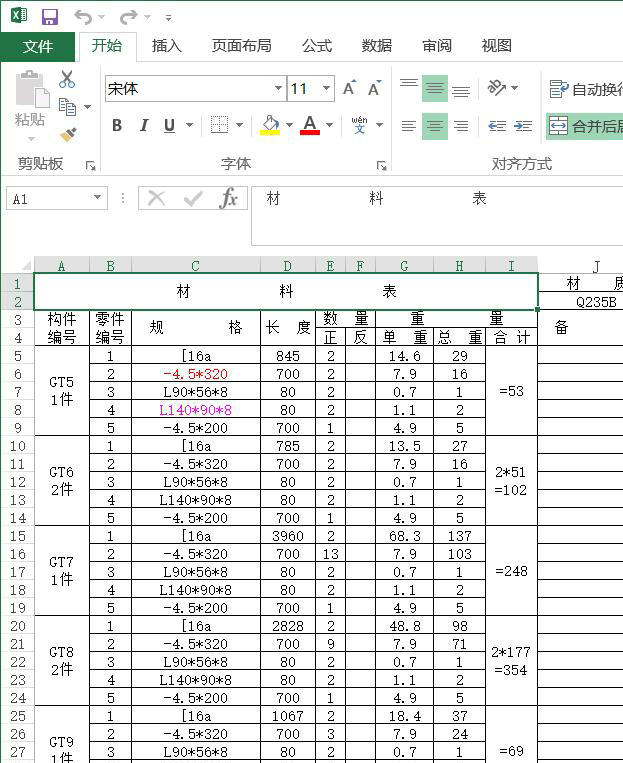Screen dimensions: 623x763
Task: Switch to the 视图 ribbon tab
Action: [496, 46]
